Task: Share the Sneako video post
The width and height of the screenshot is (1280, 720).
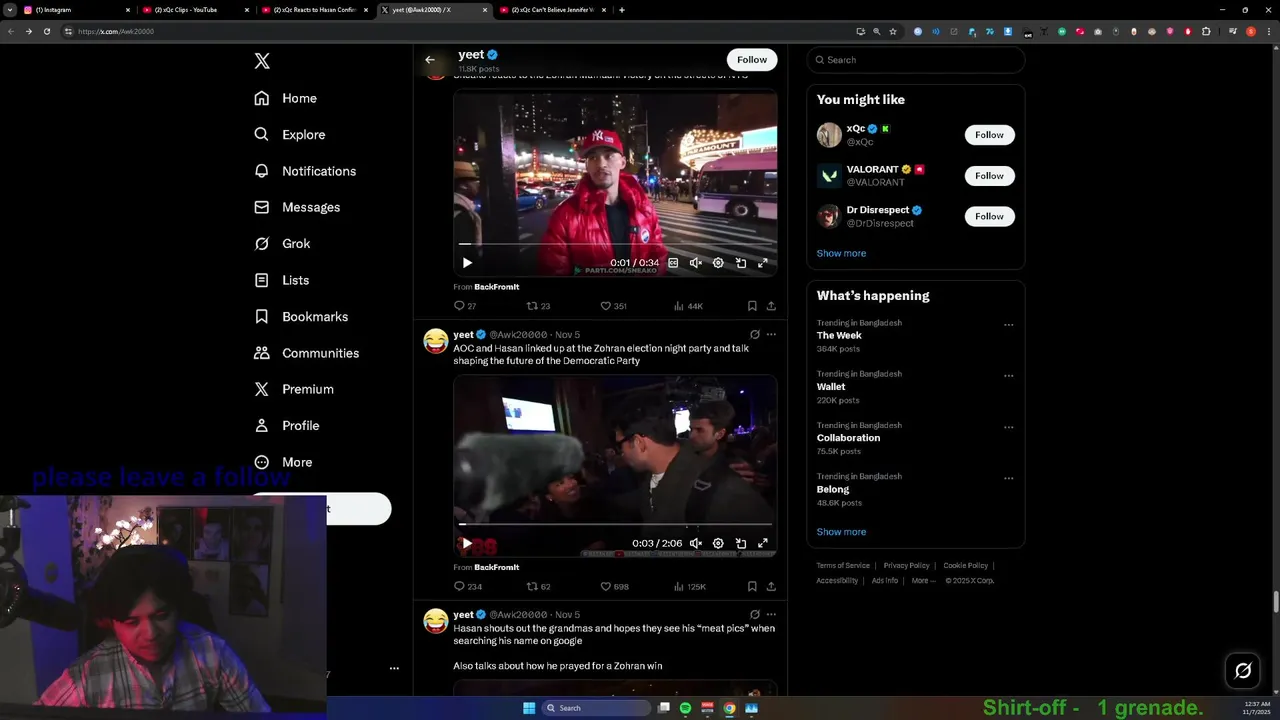Action: (771, 306)
